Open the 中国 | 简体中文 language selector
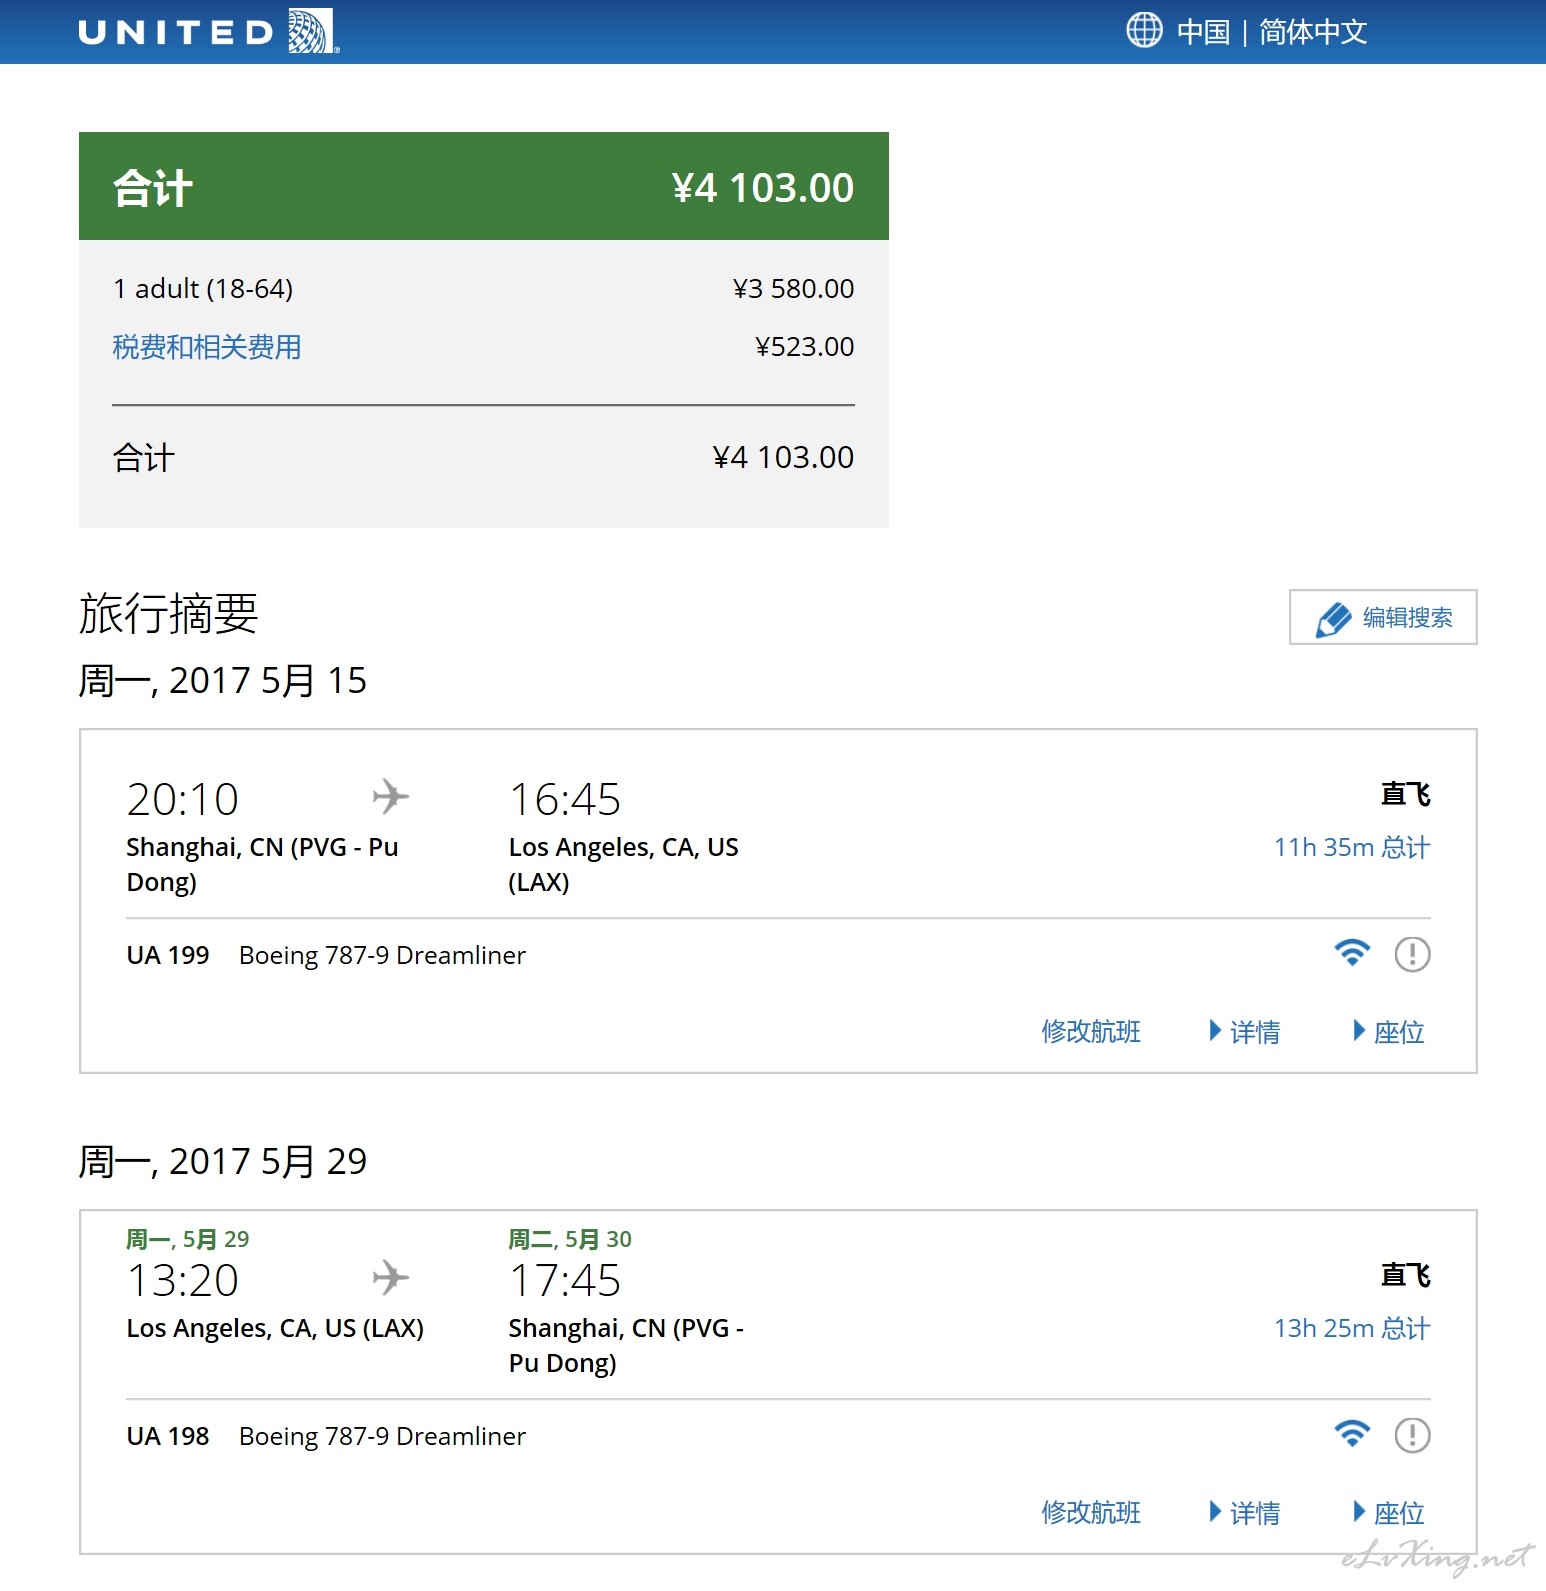The height and width of the screenshot is (1591, 1546). [1246, 31]
